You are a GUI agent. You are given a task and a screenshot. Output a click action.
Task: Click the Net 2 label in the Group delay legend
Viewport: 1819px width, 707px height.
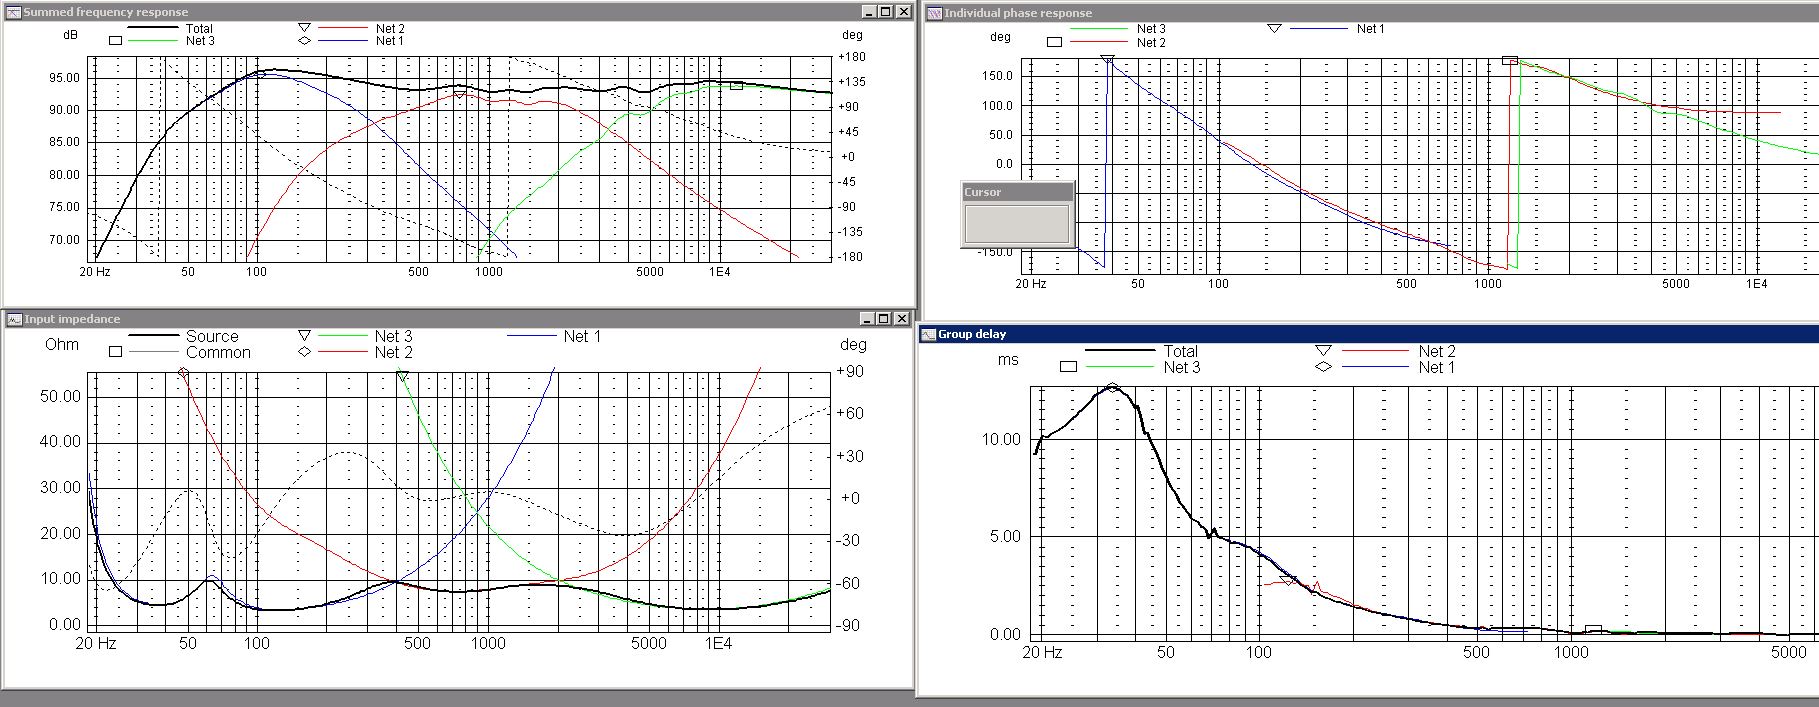(1437, 351)
